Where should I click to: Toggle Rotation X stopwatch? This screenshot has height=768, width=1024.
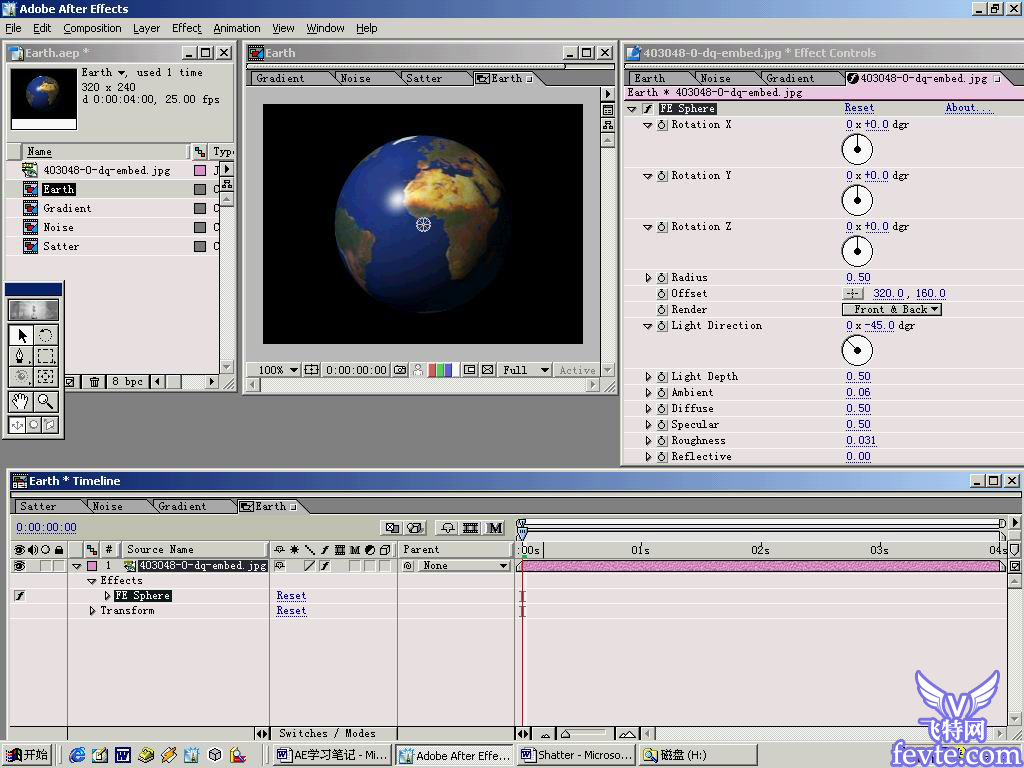click(662, 125)
